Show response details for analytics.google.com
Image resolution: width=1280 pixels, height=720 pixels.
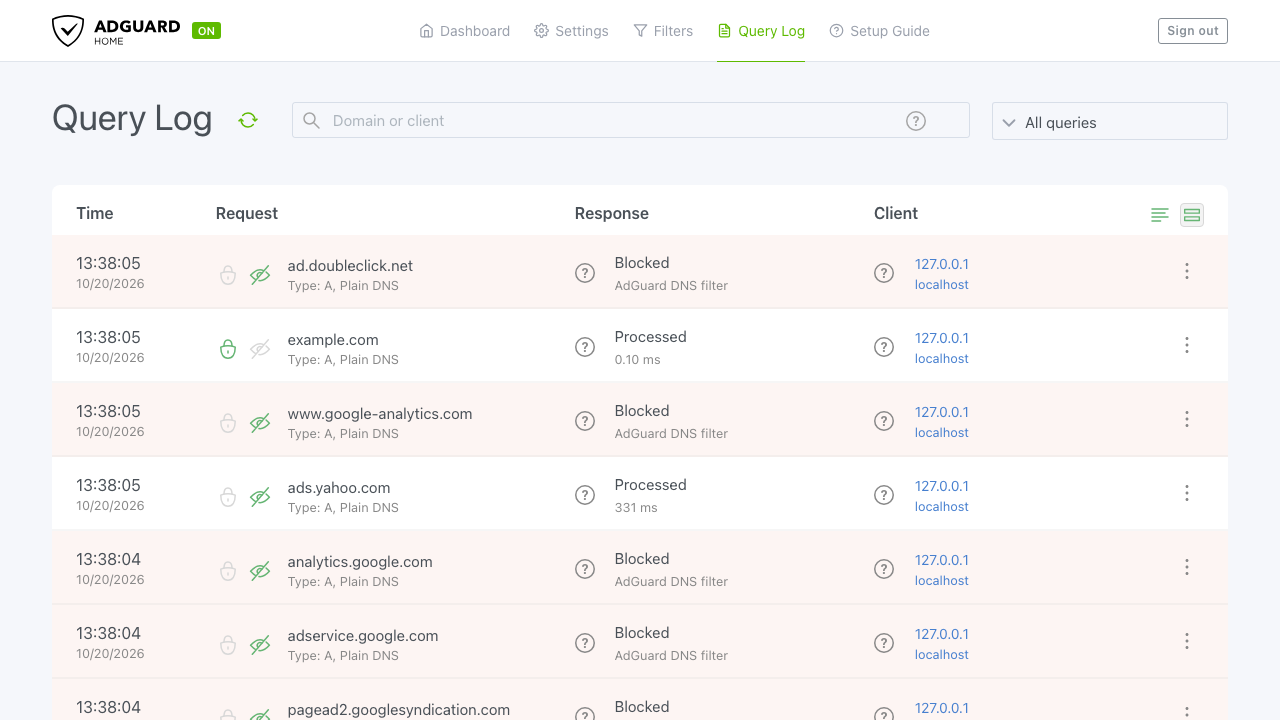point(585,569)
